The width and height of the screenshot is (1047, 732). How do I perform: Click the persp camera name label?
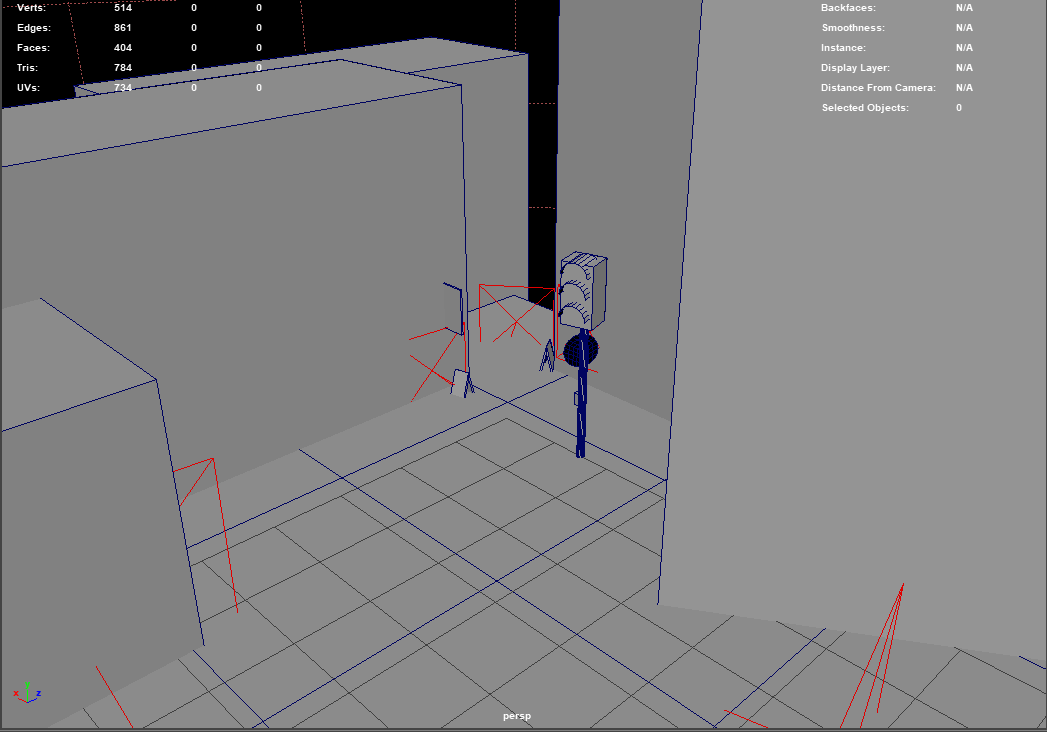[x=516, y=716]
